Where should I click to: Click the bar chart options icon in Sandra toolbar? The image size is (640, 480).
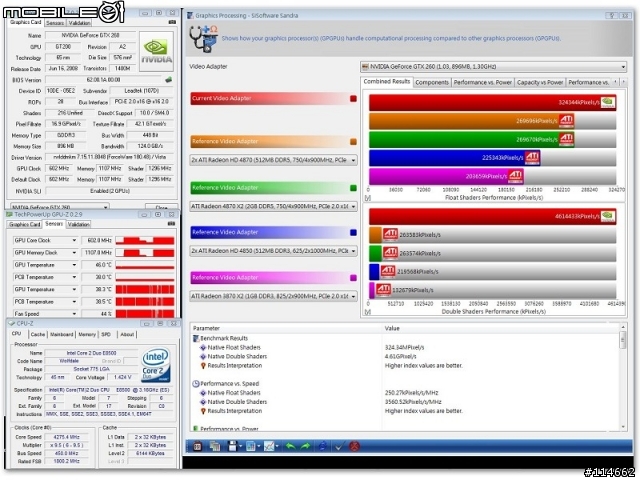coord(250,446)
